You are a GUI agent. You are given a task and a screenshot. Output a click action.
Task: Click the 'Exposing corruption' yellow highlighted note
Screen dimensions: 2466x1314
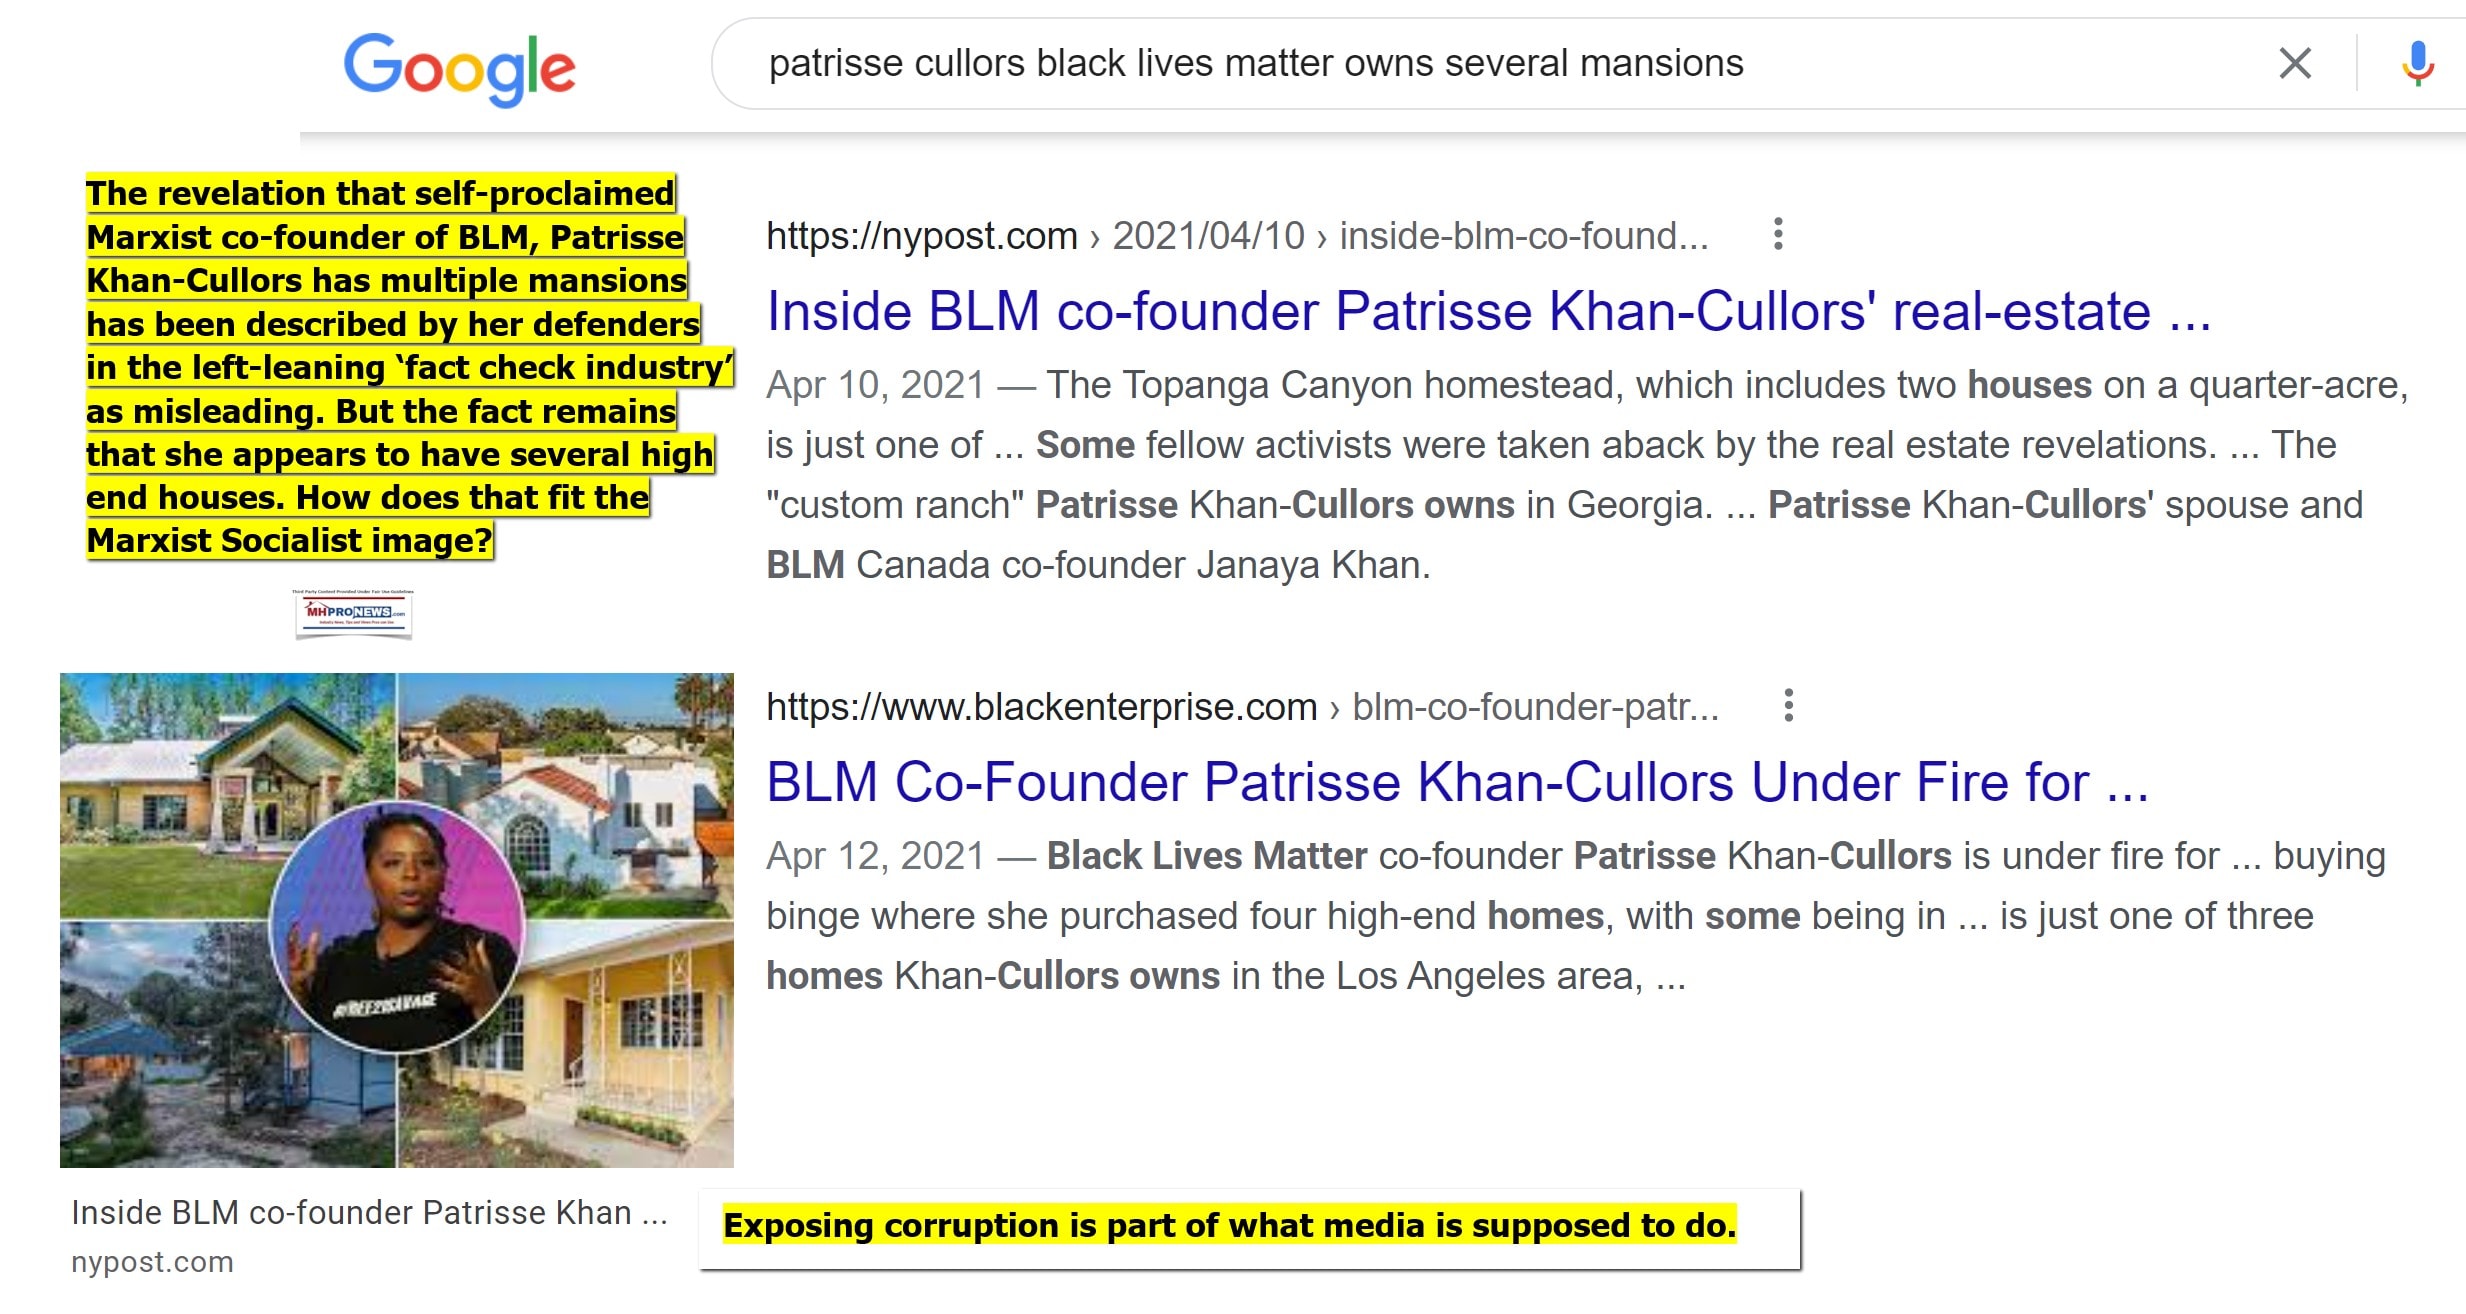[1229, 1225]
